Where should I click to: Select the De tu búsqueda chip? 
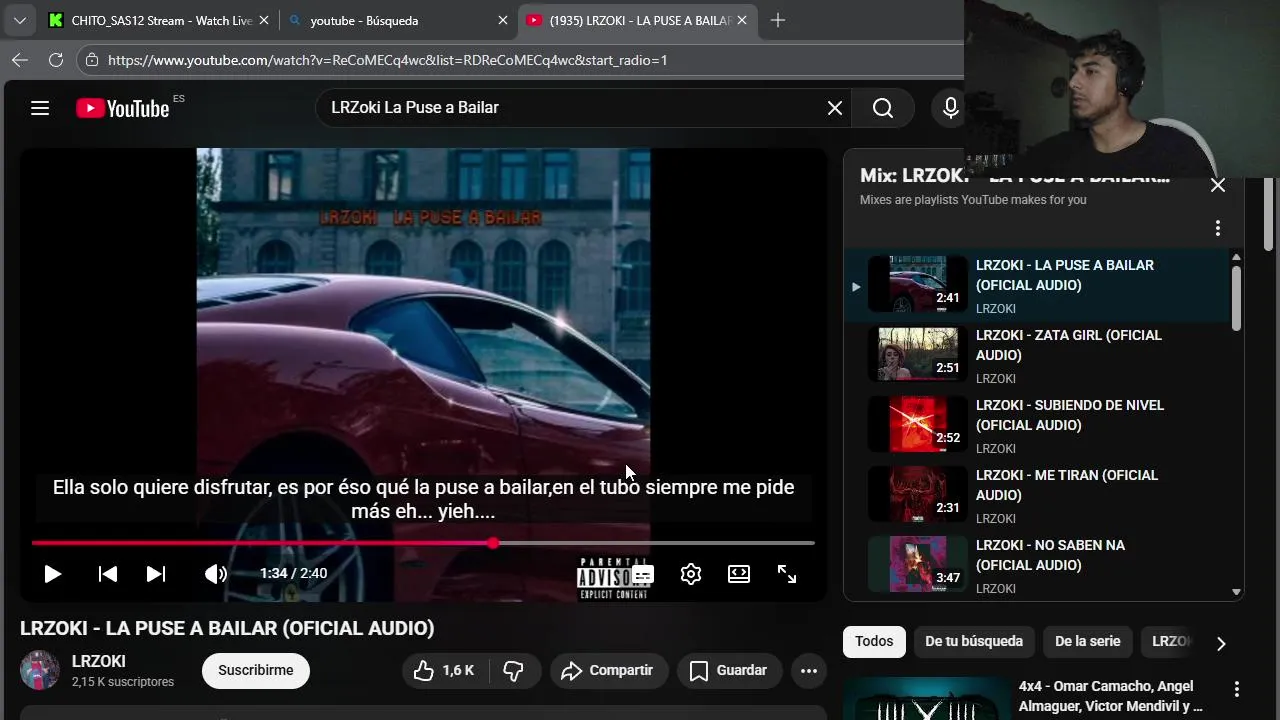click(974, 642)
